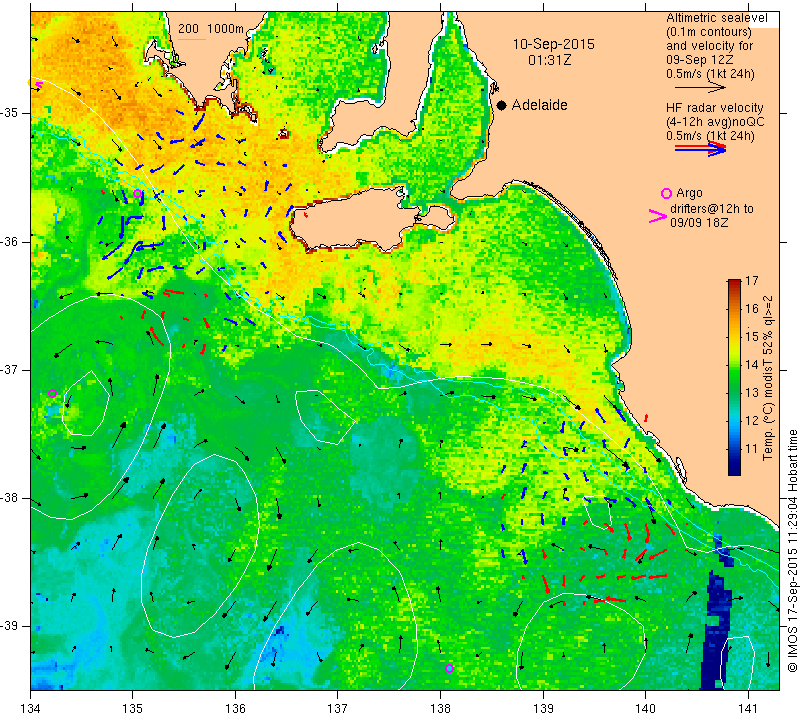Click the 138 longitude axis label
Screen dimensions: 800x720
click(440, 708)
